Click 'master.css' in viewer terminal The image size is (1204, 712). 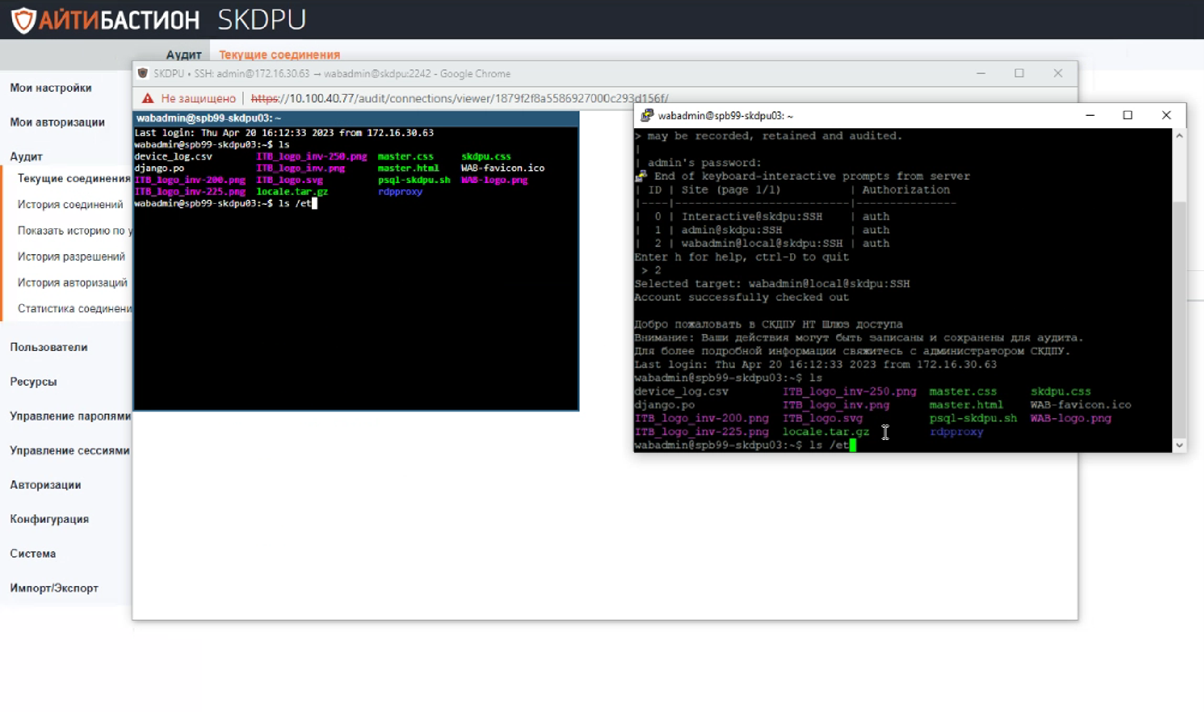tap(405, 156)
